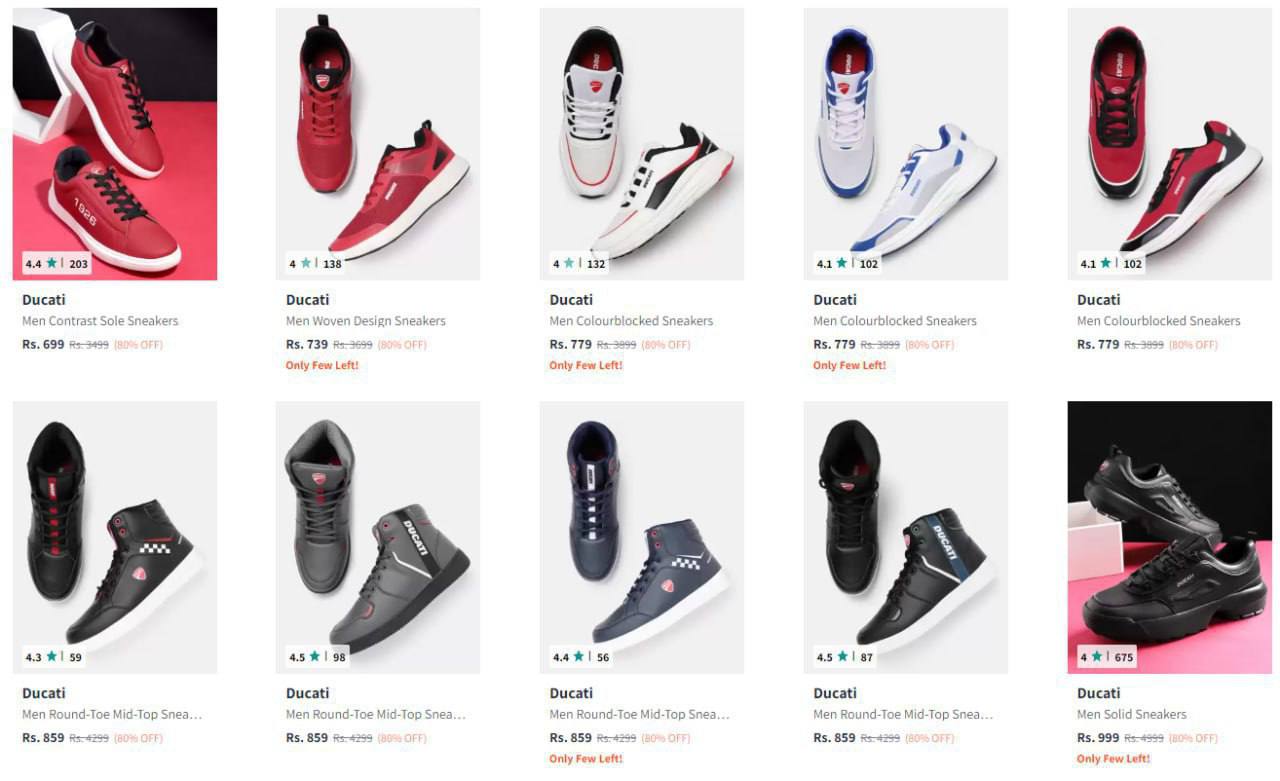
Task: Open the red and black Colourblocked Sneakers image
Action: coord(1170,144)
